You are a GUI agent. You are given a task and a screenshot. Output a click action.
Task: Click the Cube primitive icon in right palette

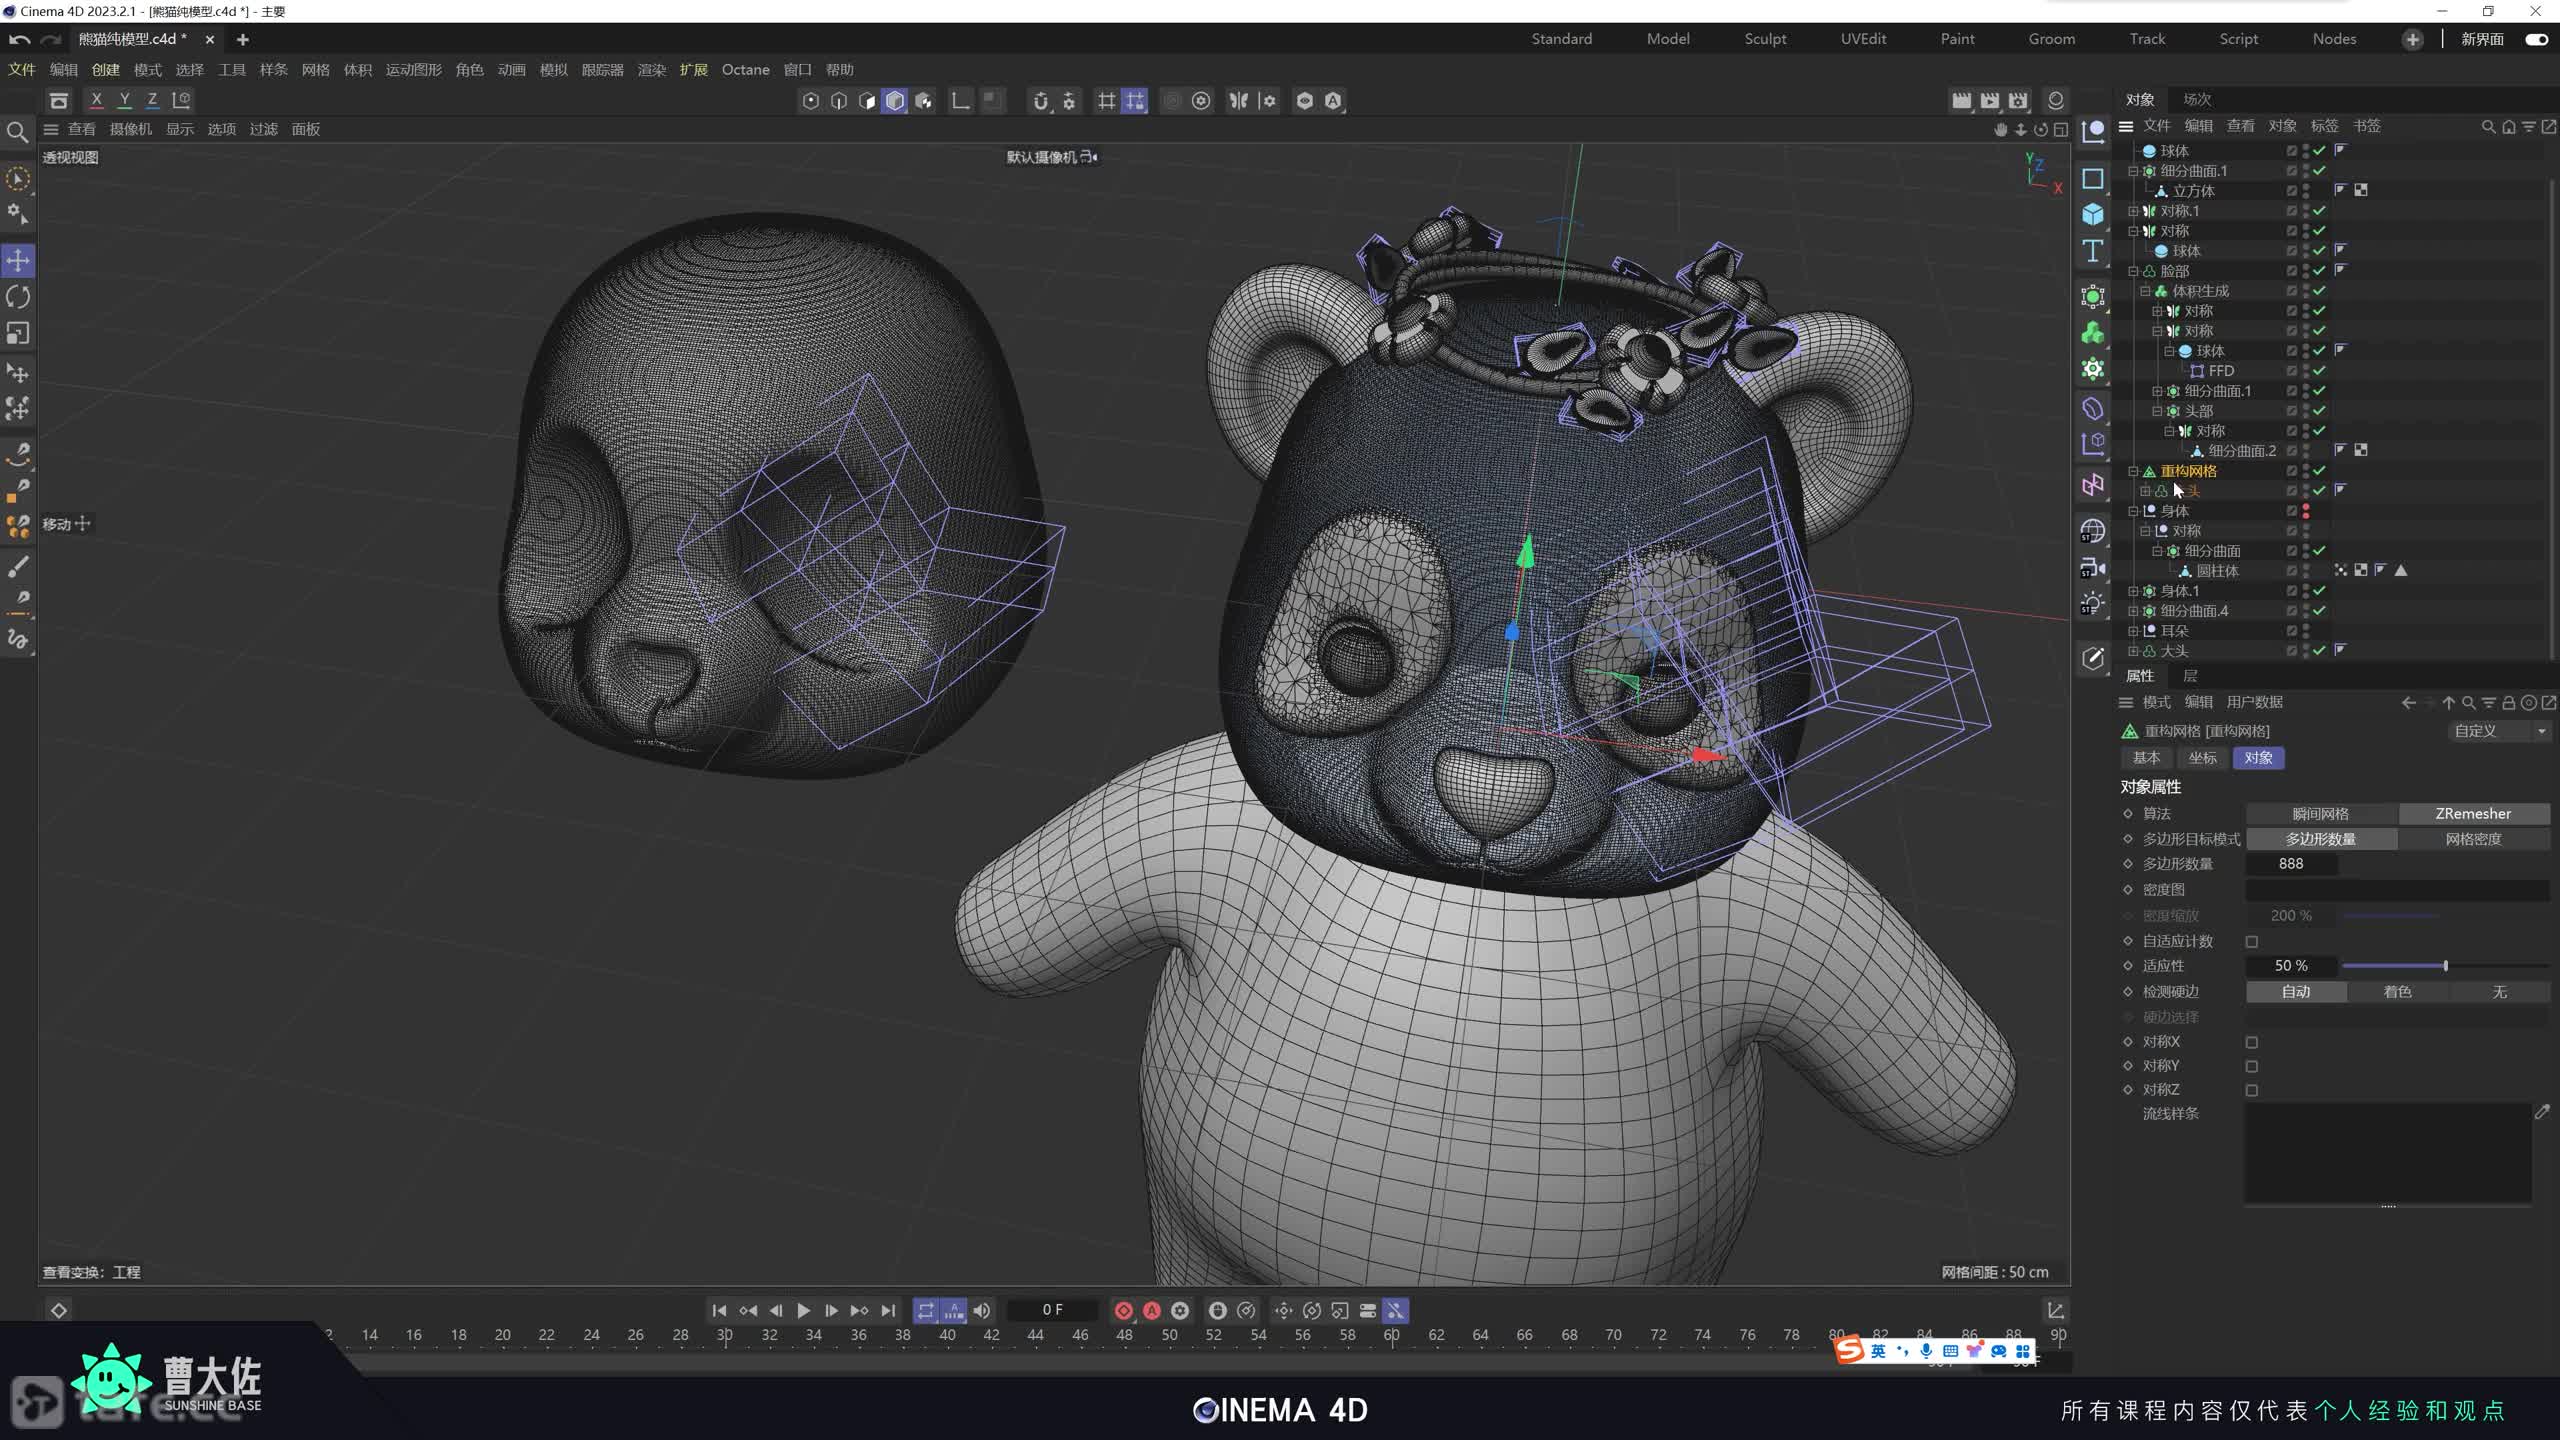2093,214
